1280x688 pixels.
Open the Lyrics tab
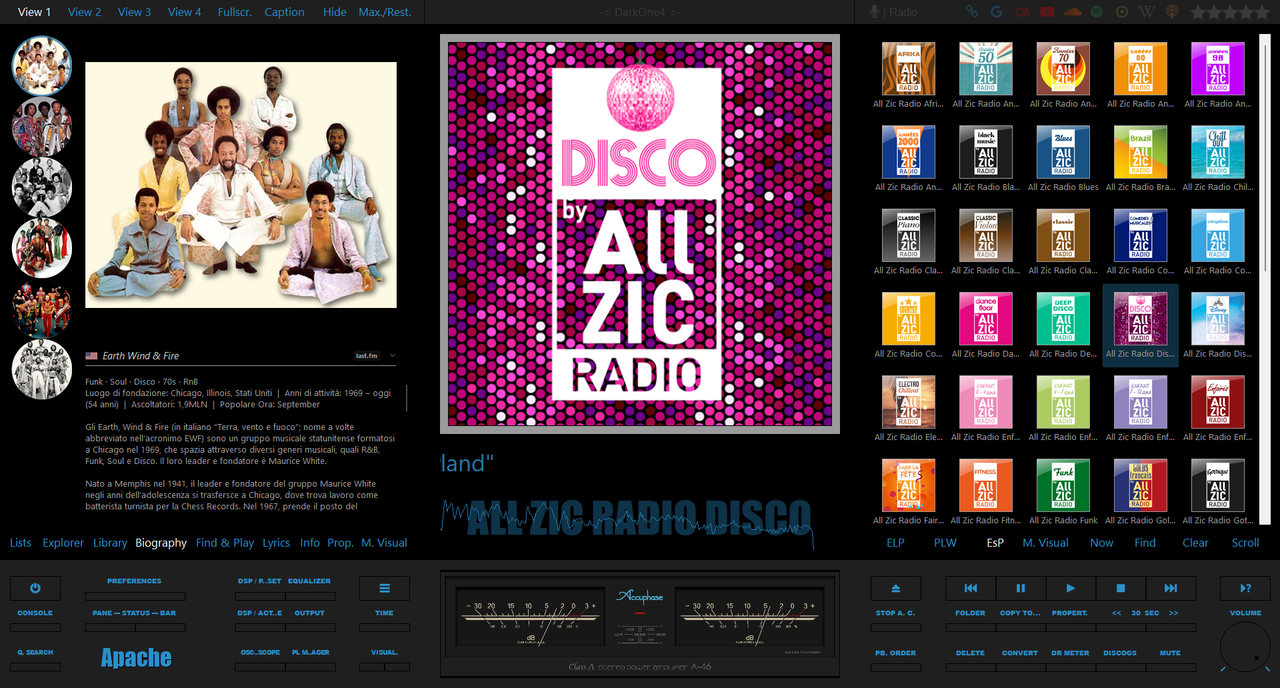point(276,543)
